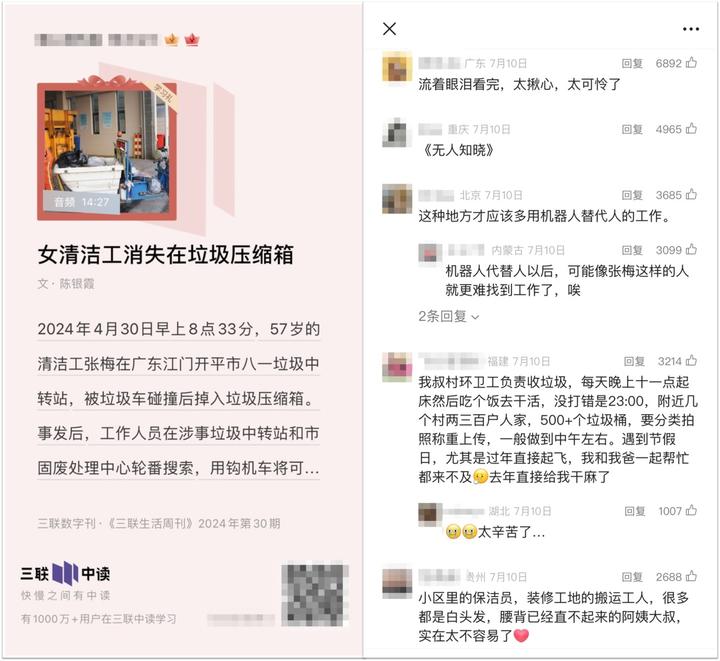This screenshot has height=661, width=720.
Task: Like the Hubei reply with 1007 likes
Action: click(x=692, y=510)
